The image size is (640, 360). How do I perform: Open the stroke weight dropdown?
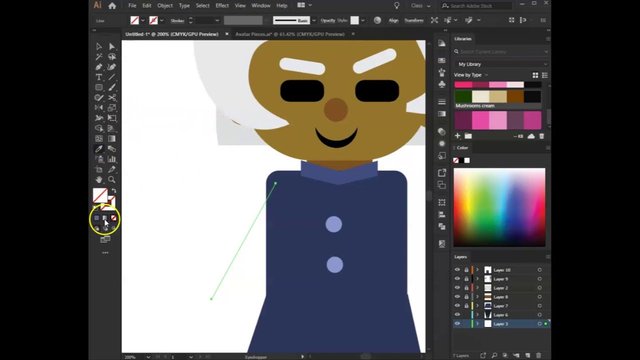pyautogui.click(x=217, y=20)
